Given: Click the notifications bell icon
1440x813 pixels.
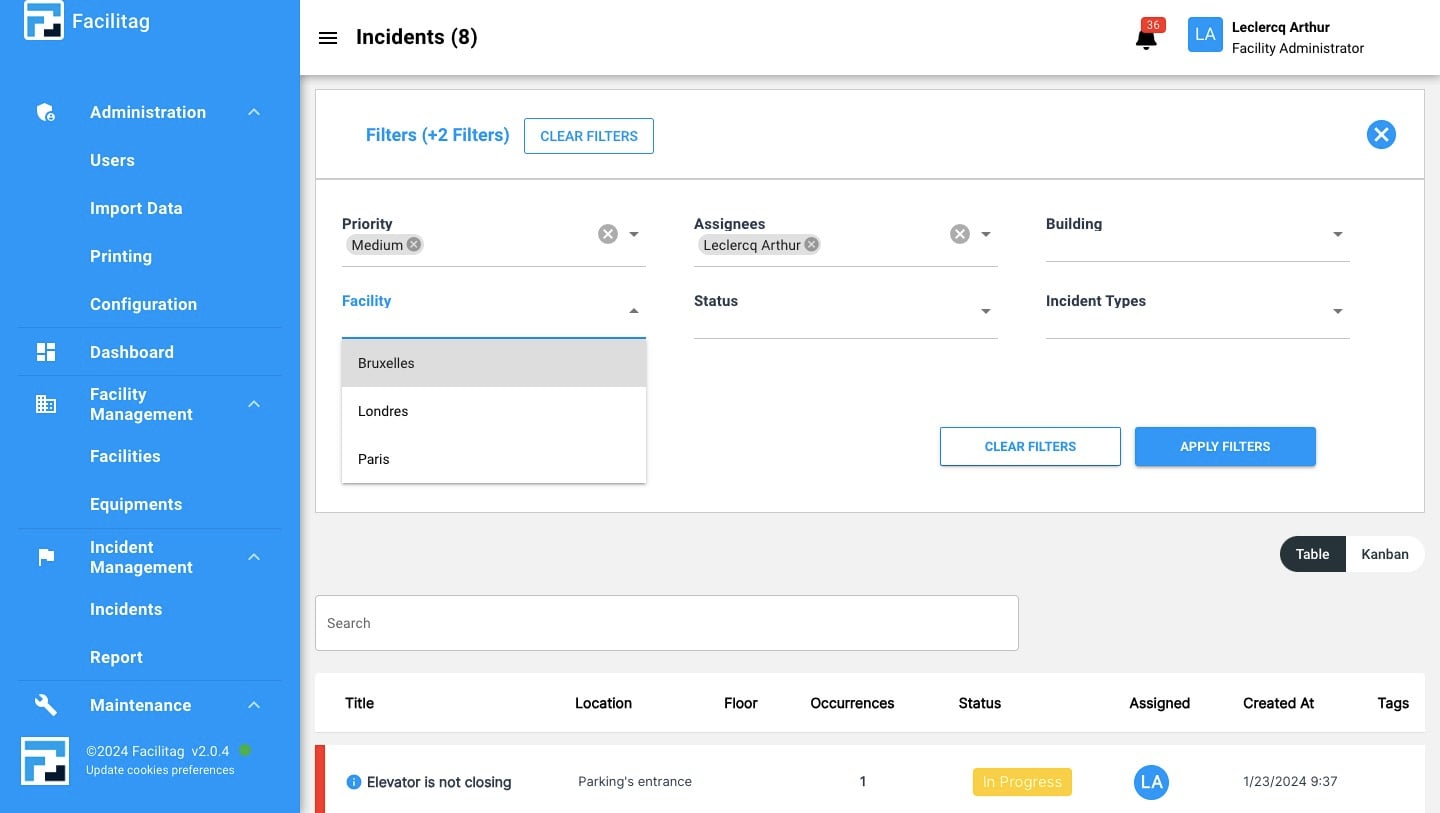Looking at the screenshot, I should point(1145,38).
